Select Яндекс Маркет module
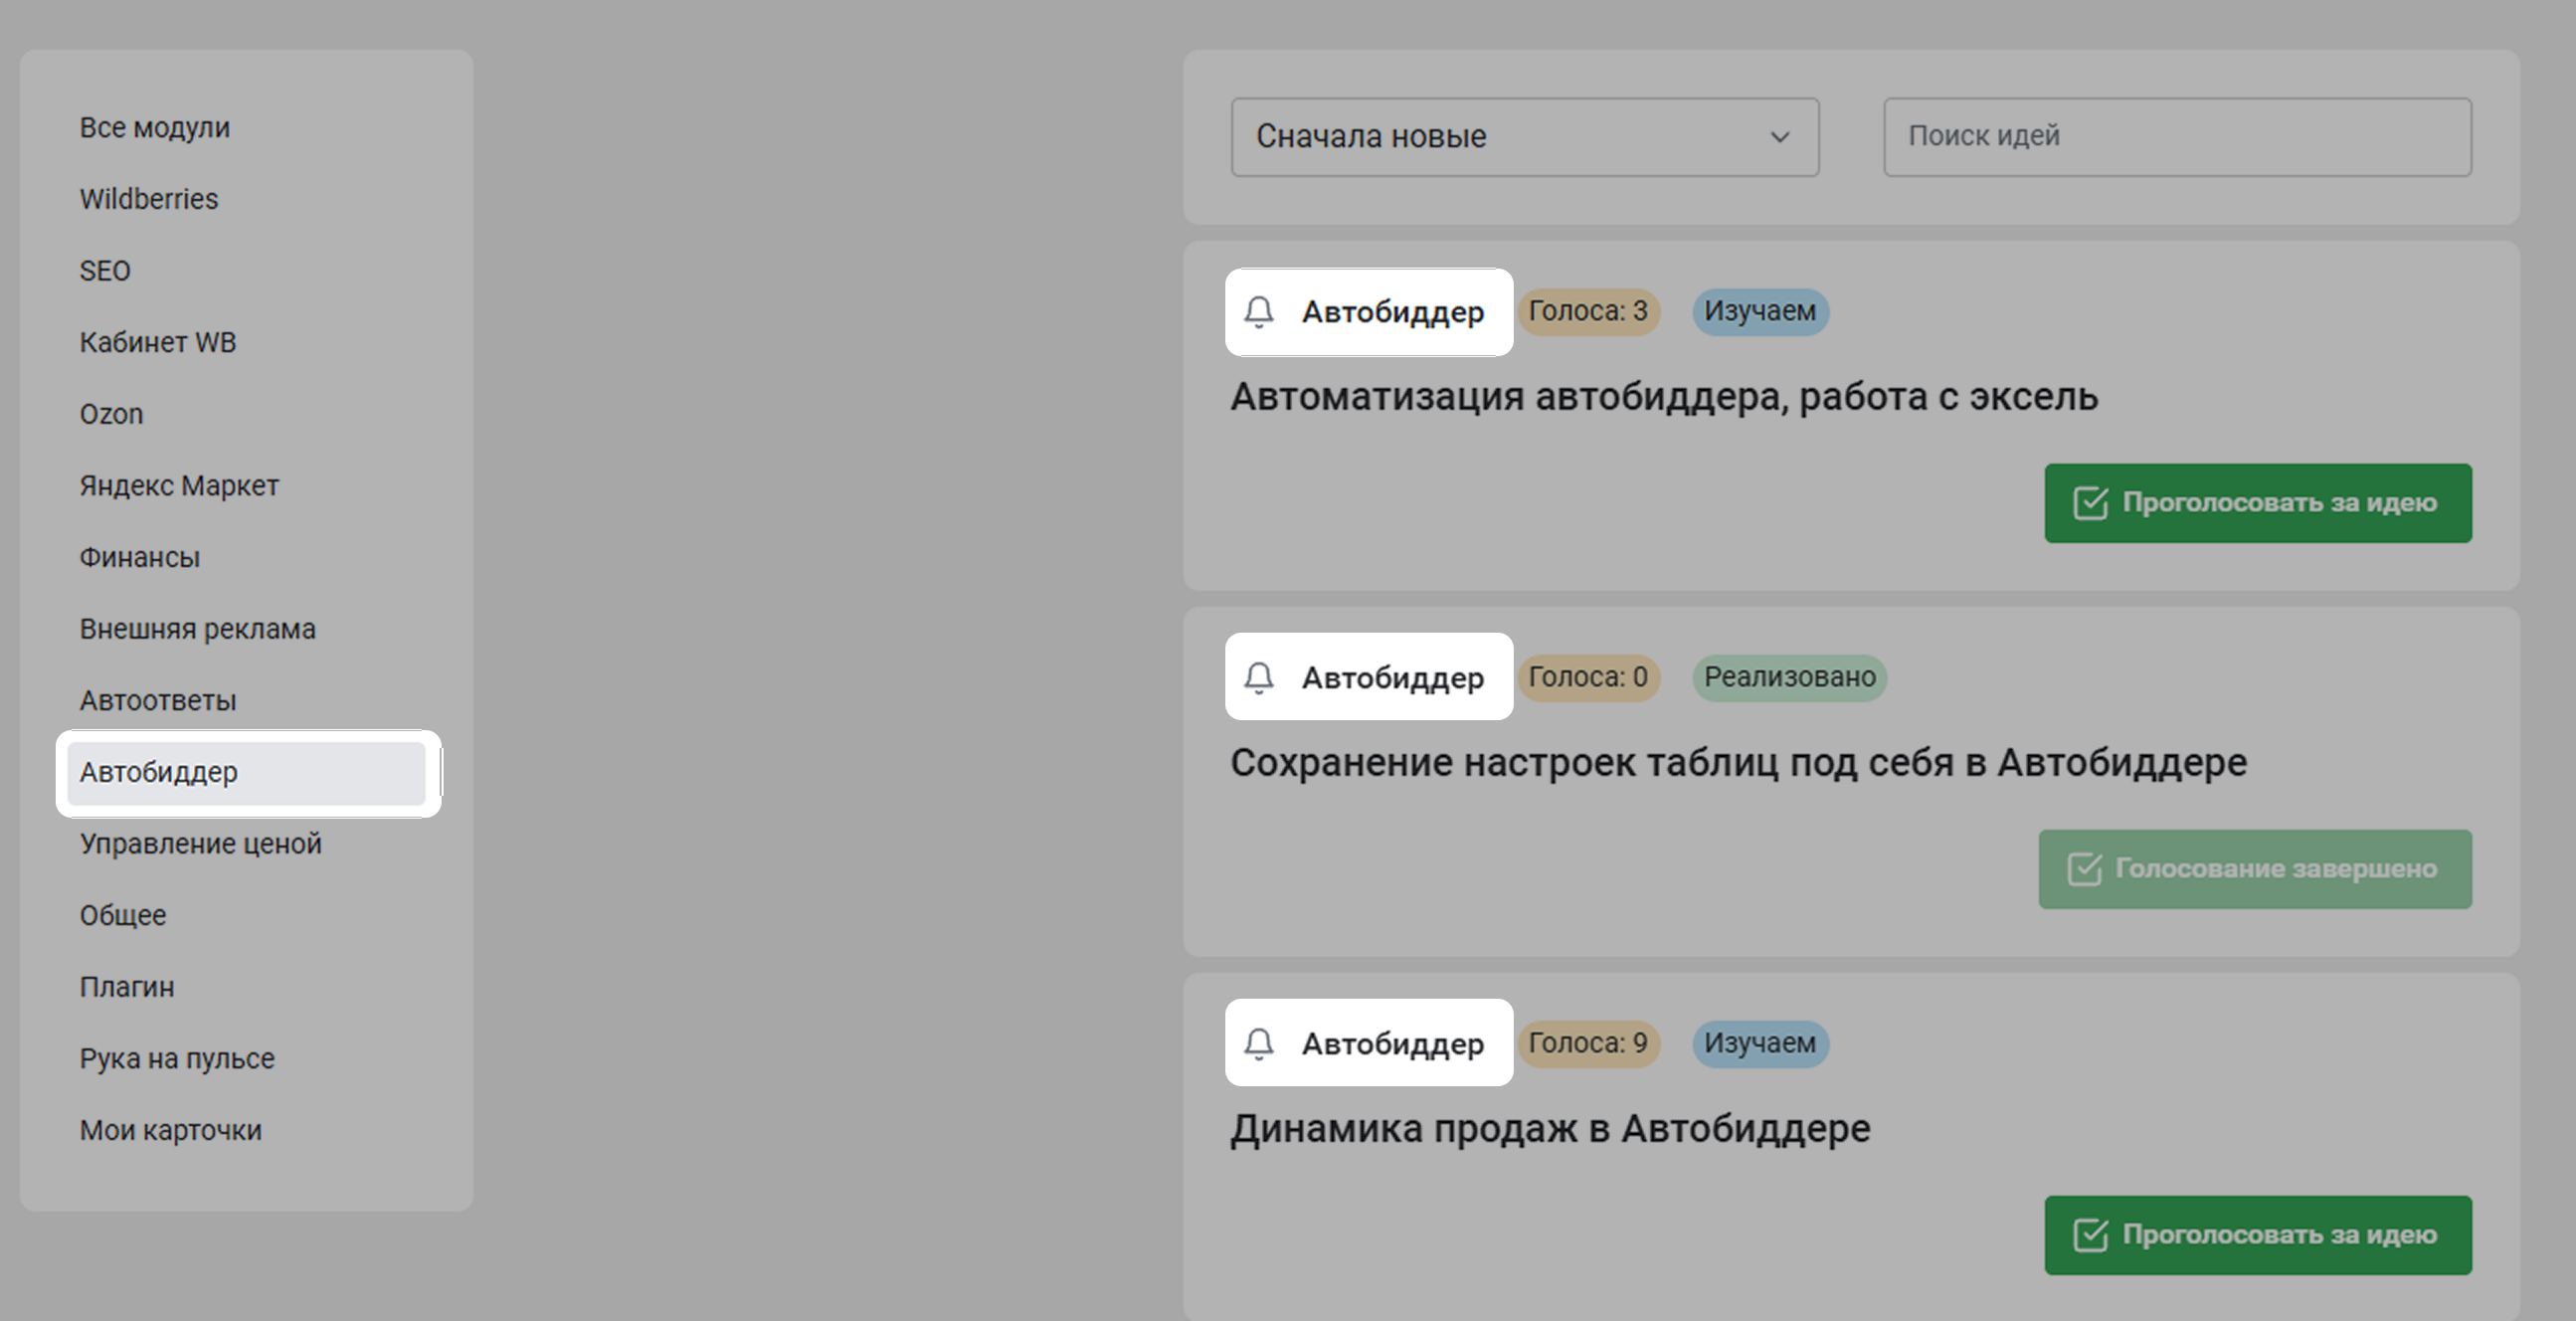 pos(179,486)
